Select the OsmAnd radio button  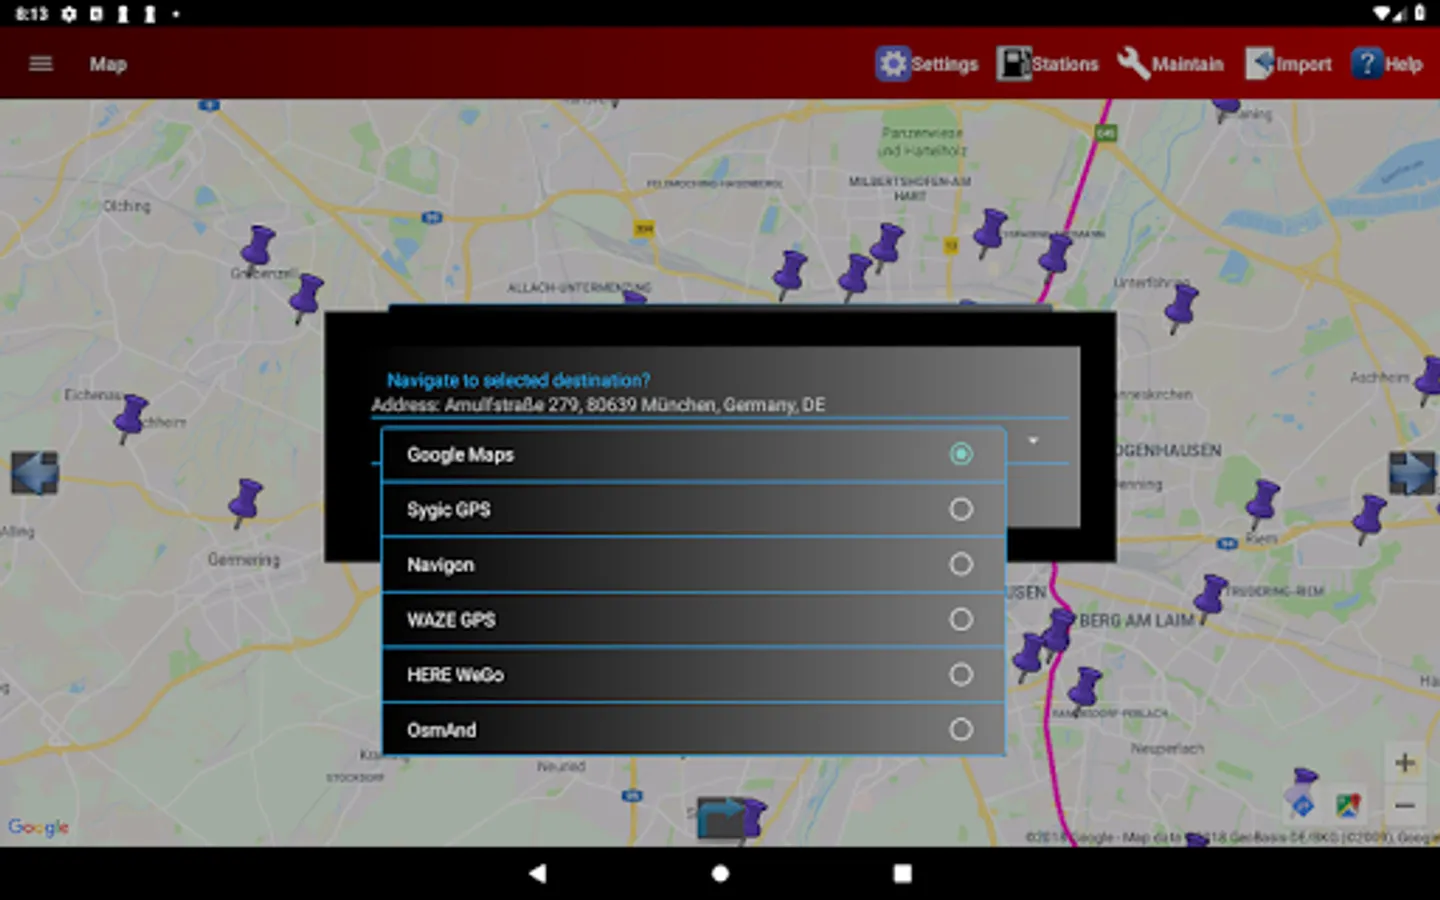point(961,729)
